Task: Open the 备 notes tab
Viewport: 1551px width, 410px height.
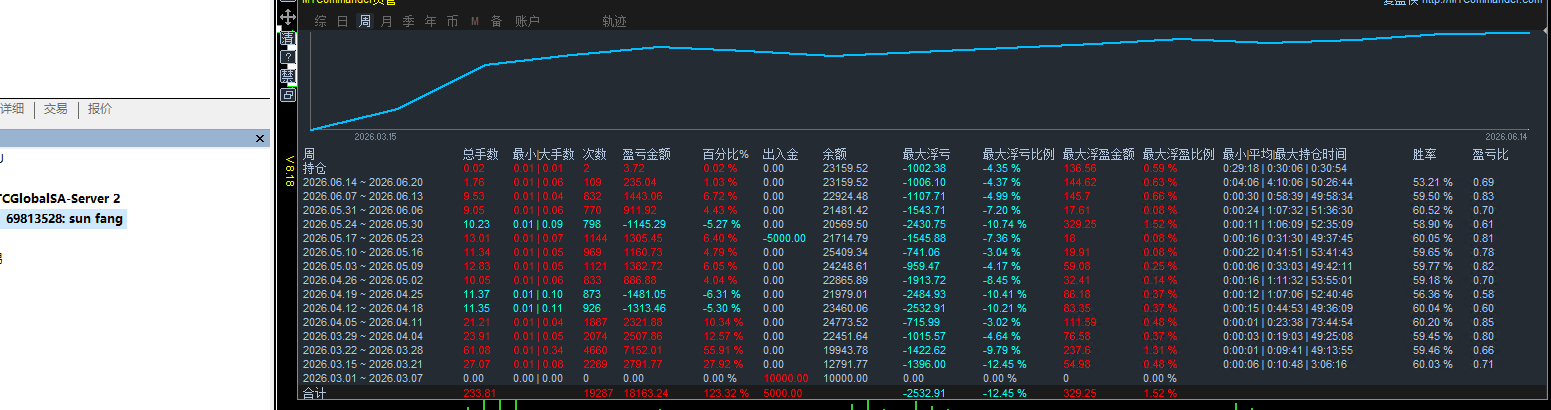Action: coord(496,21)
